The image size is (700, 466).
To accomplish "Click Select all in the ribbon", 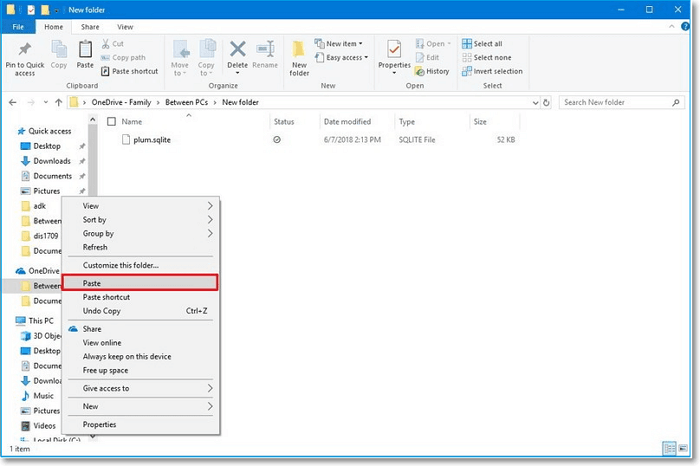I will pos(487,44).
